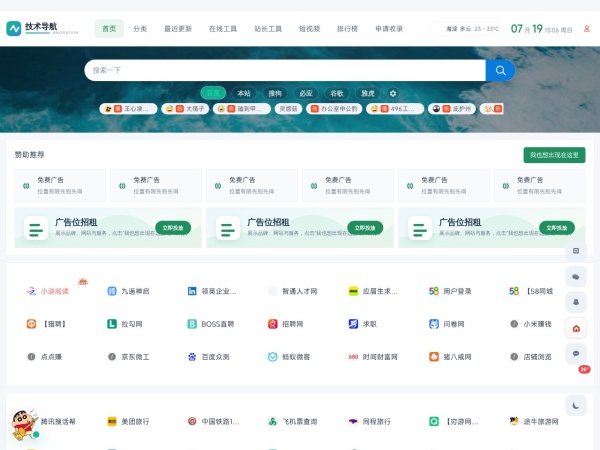This screenshot has width=600, height=450.
Task: Go to 首页 nav tab
Action: tap(109, 29)
